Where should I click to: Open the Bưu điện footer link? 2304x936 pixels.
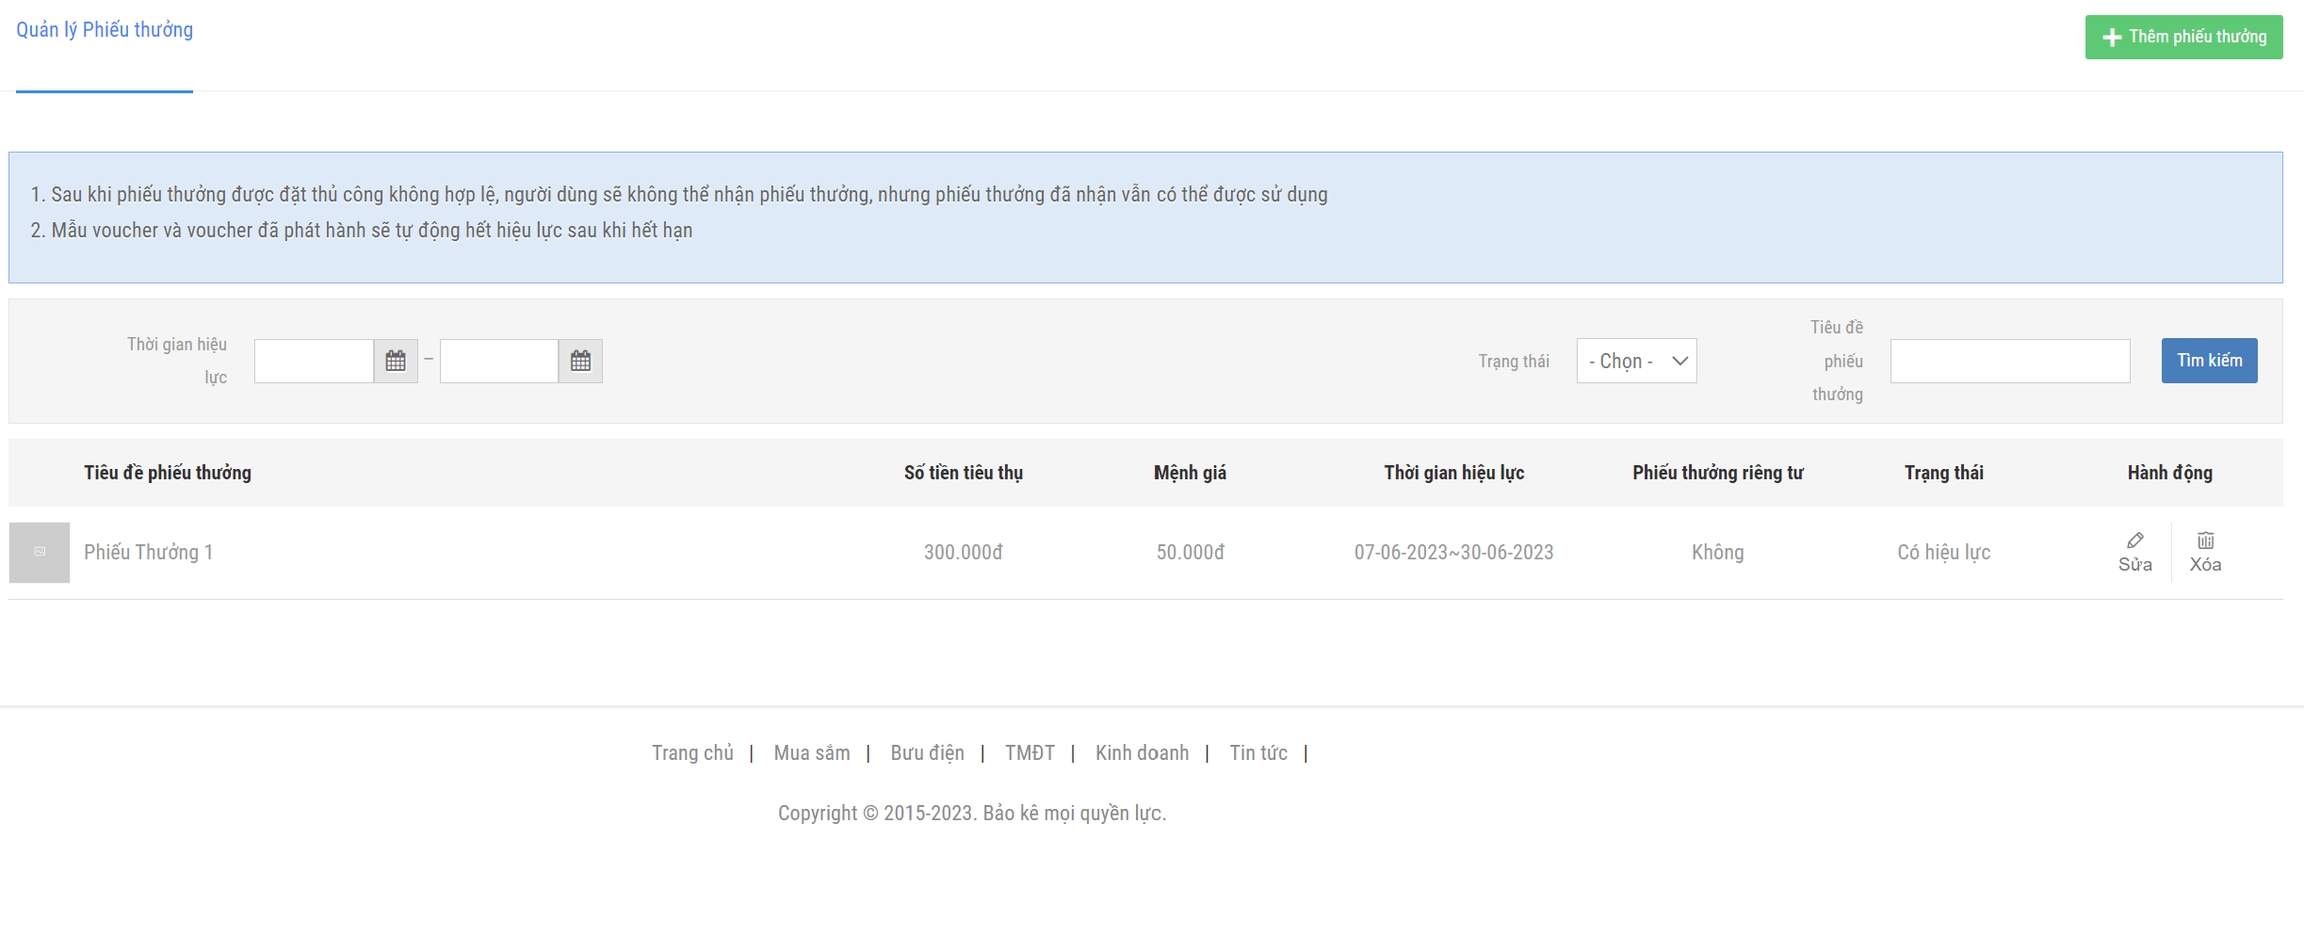coord(927,753)
